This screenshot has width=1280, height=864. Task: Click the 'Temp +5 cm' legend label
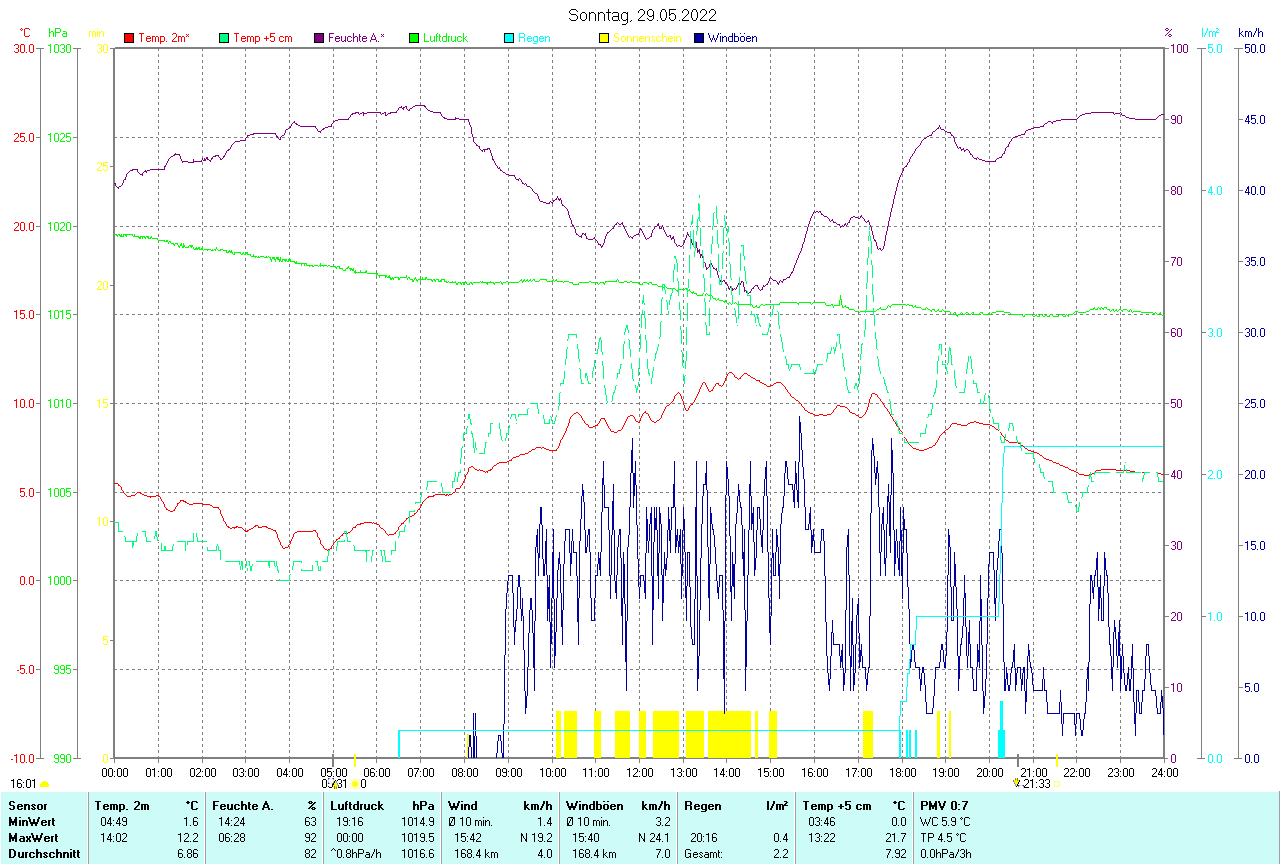(263, 38)
